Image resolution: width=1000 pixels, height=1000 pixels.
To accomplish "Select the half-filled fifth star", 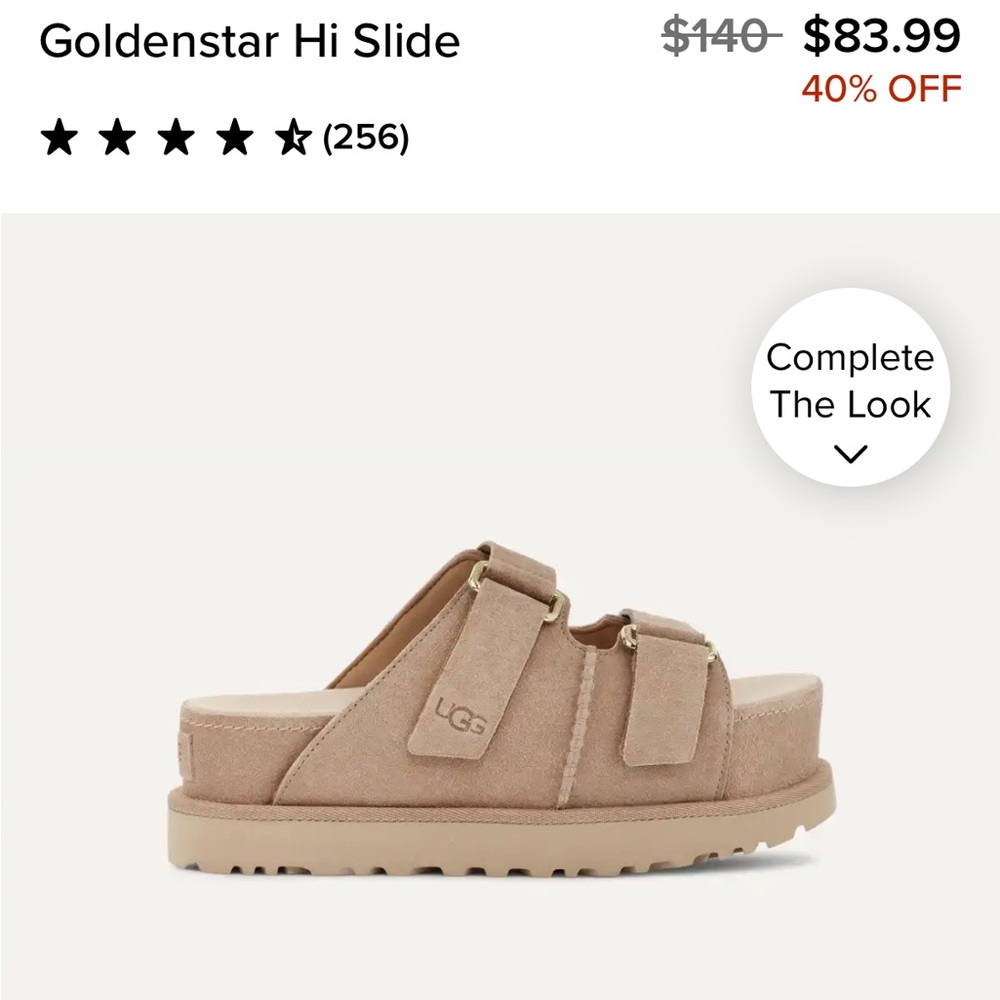I will [x=292, y=134].
